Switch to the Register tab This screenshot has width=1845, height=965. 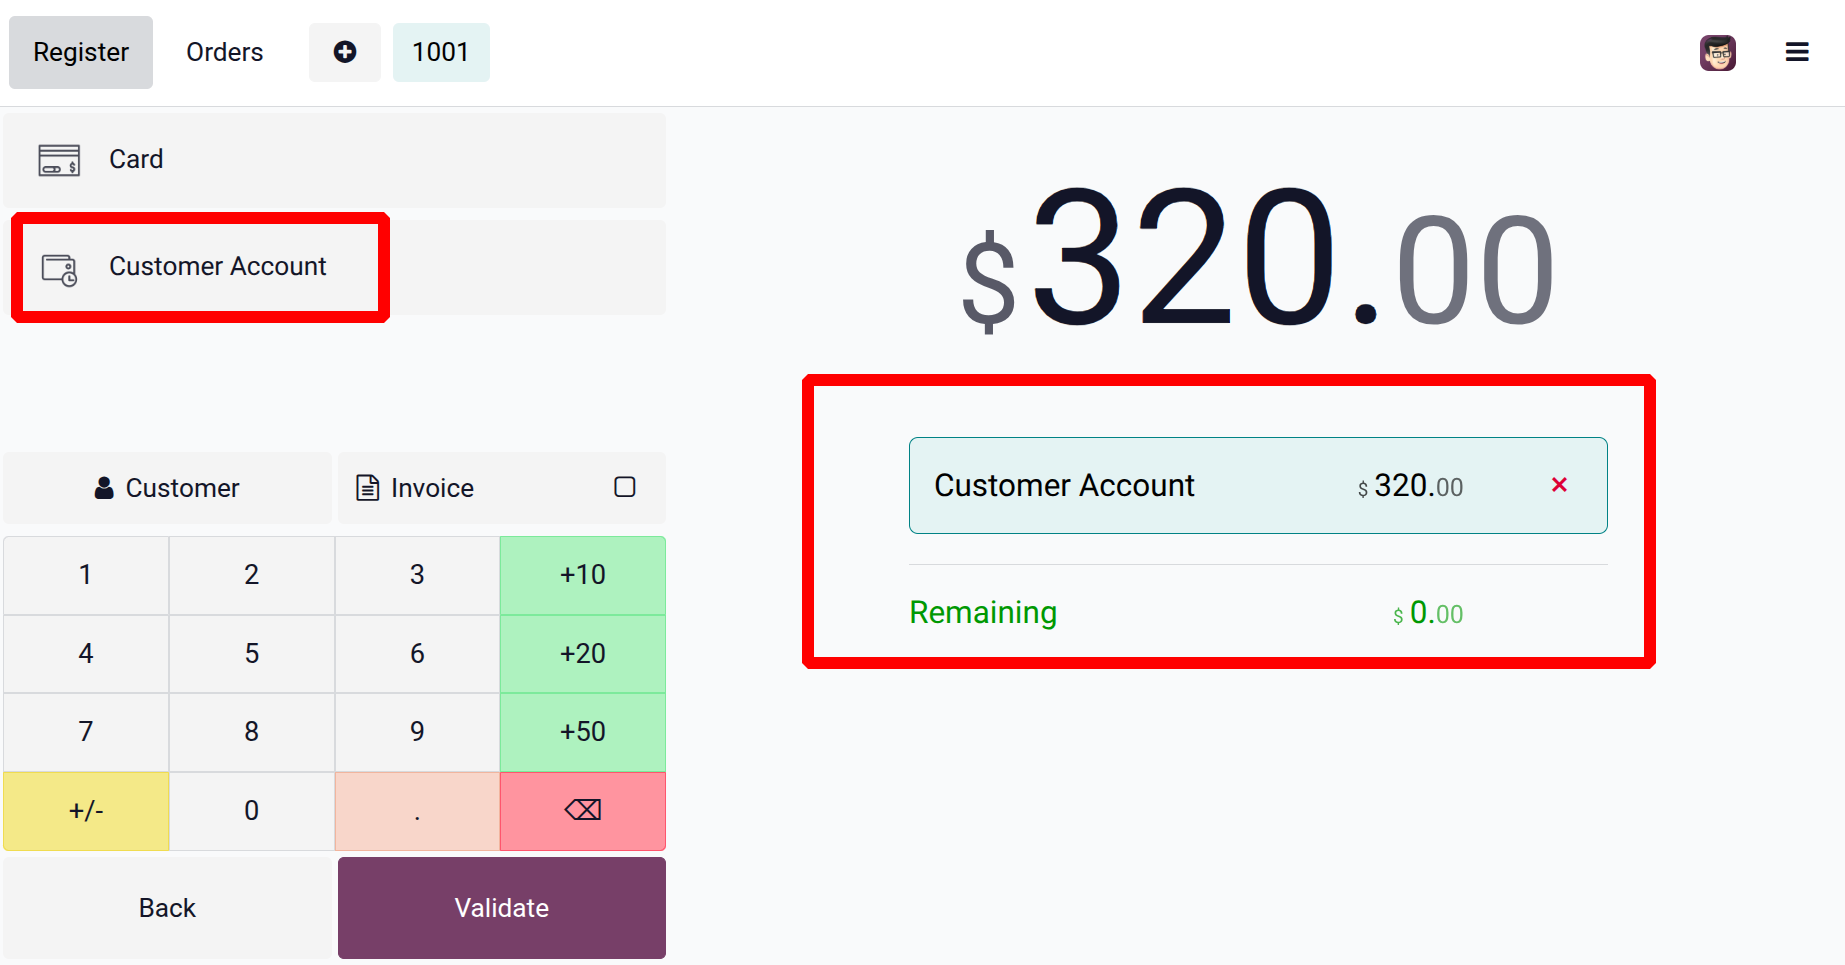81,52
